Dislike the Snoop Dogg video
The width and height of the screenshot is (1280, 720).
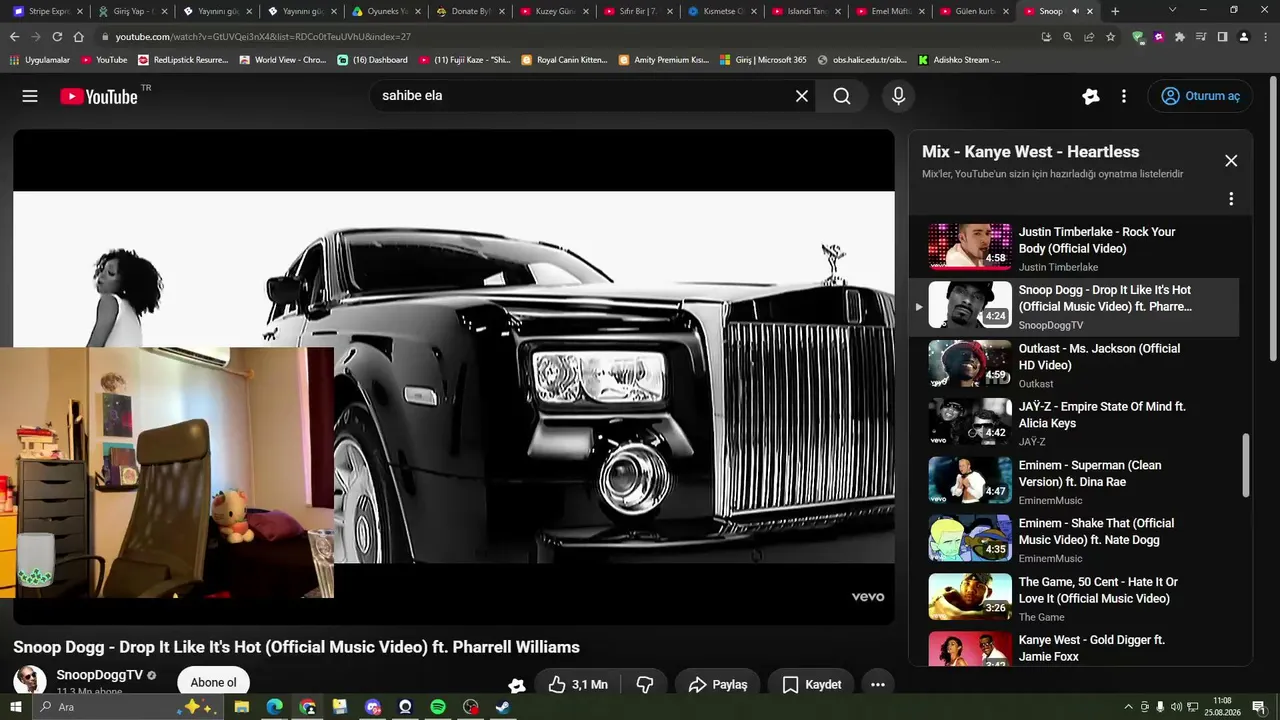(x=645, y=685)
